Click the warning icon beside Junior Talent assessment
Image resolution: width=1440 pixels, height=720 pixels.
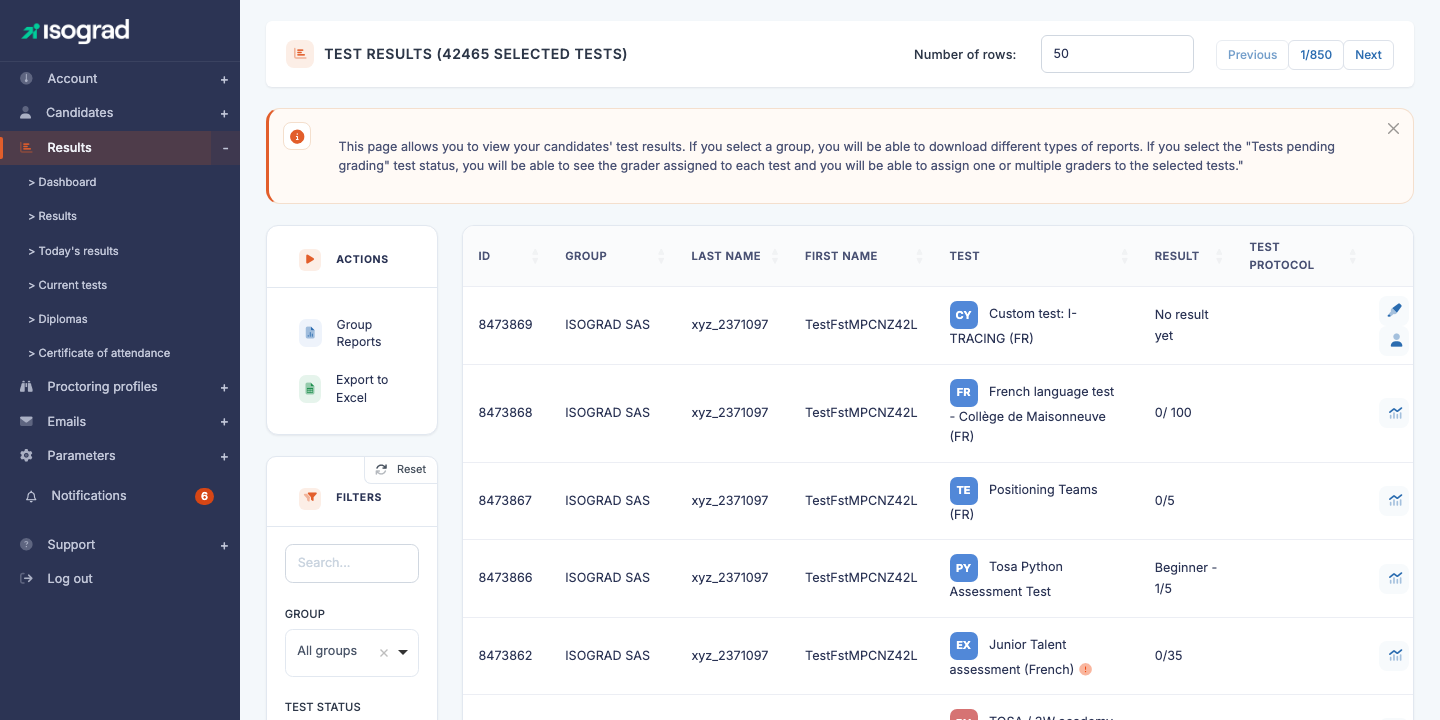pos(1086,670)
